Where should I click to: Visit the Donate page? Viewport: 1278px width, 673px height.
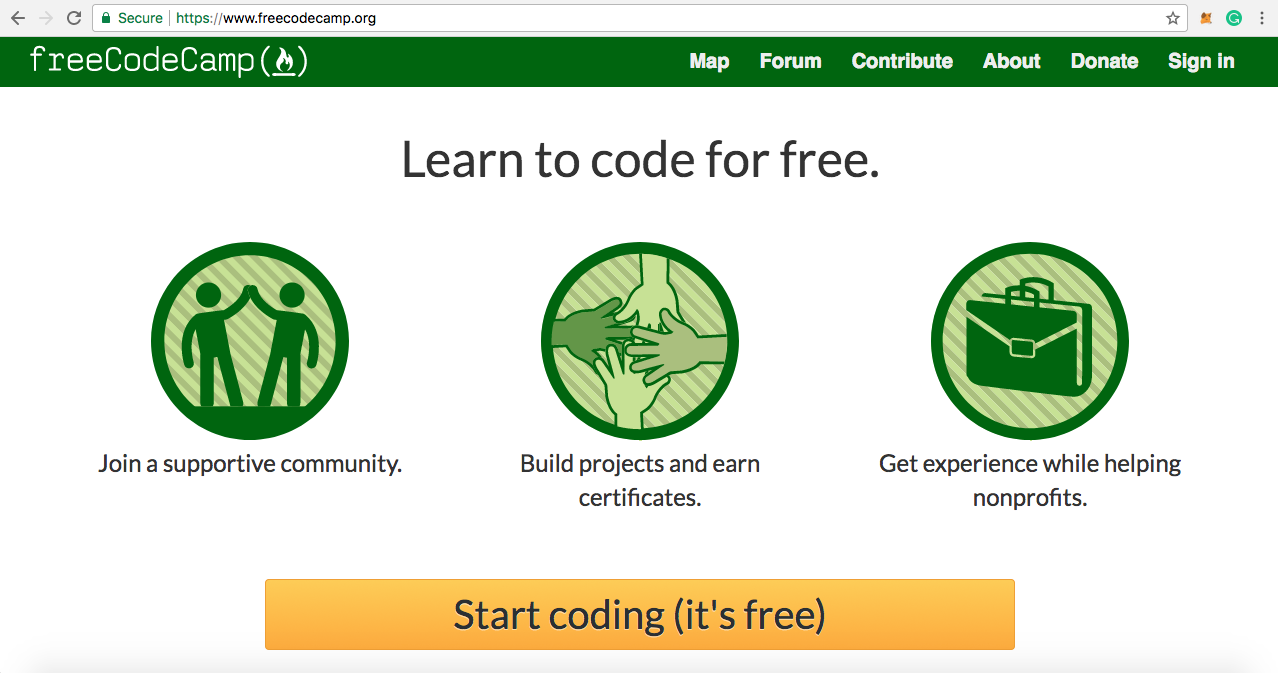pyautogui.click(x=1104, y=61)
